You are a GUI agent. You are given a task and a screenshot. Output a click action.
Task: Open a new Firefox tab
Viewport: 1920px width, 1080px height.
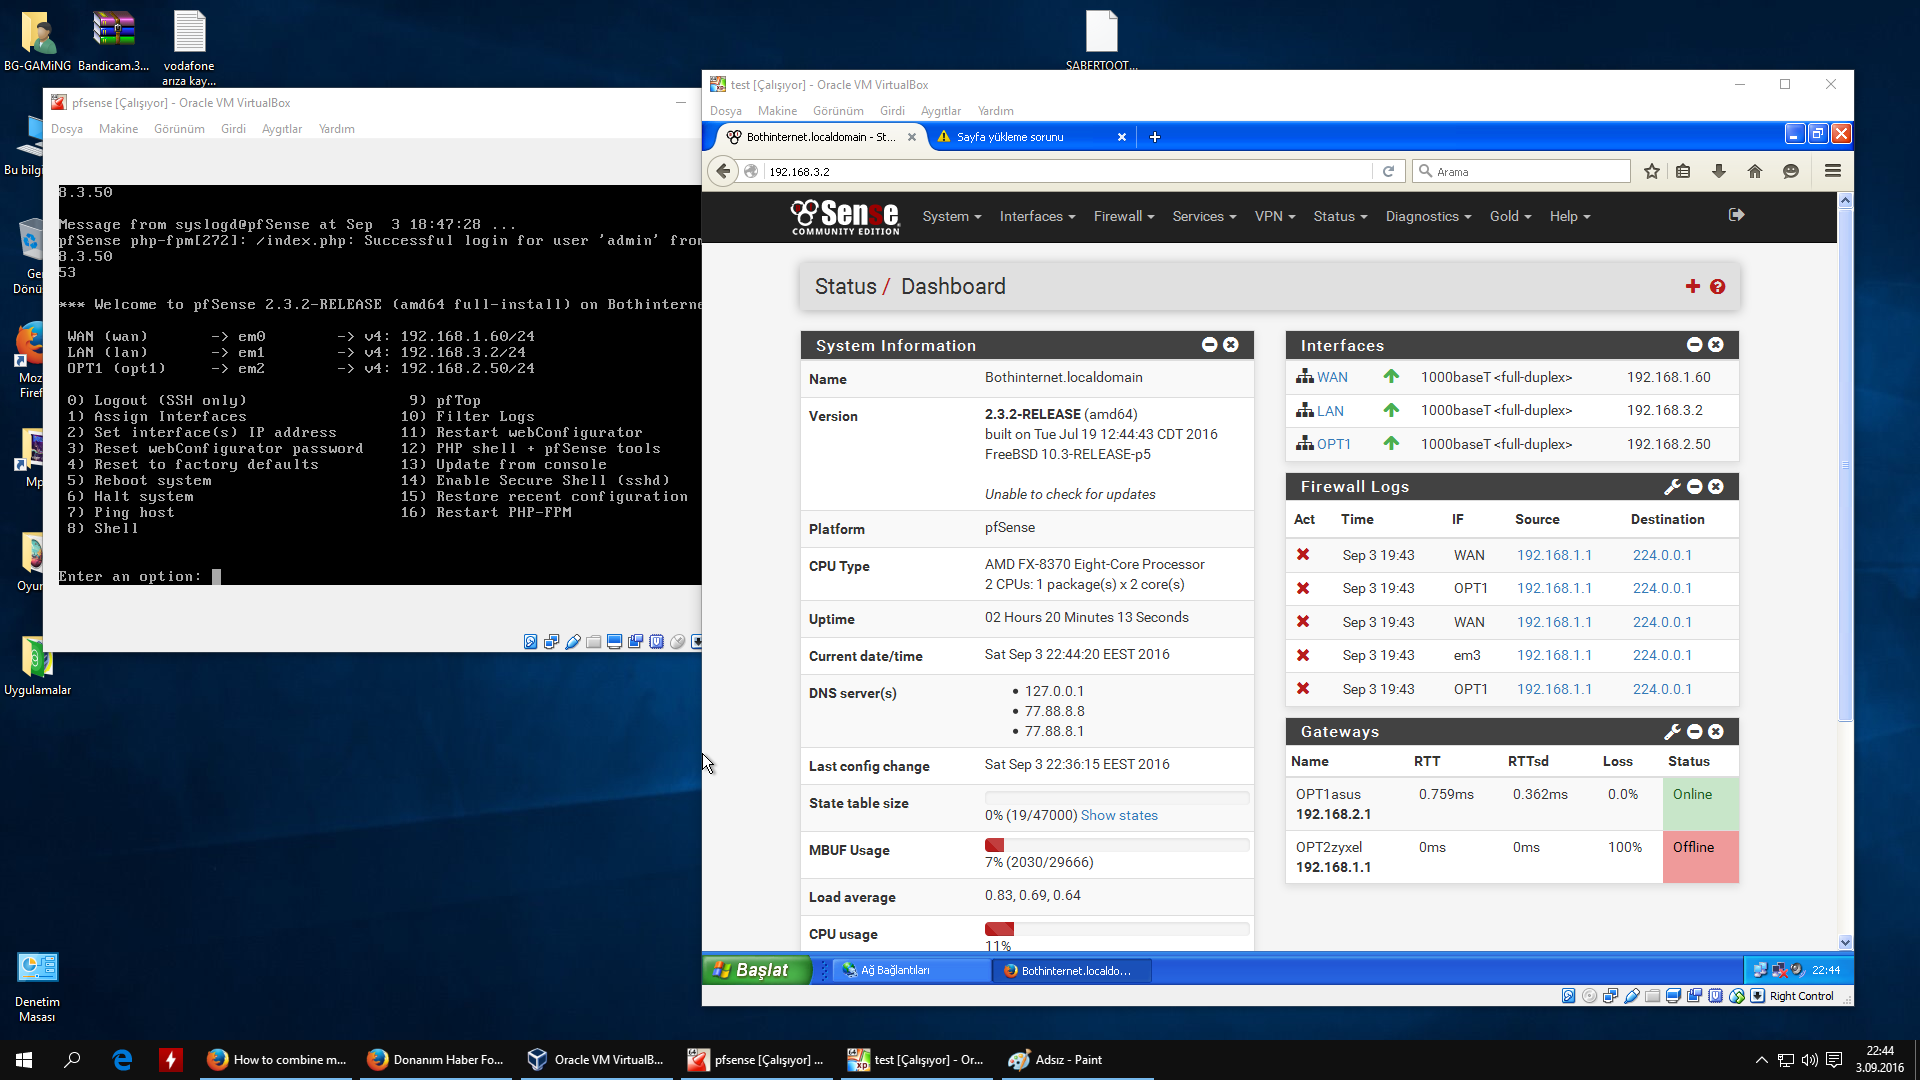pyautogui.click(x=1155, y=137)
